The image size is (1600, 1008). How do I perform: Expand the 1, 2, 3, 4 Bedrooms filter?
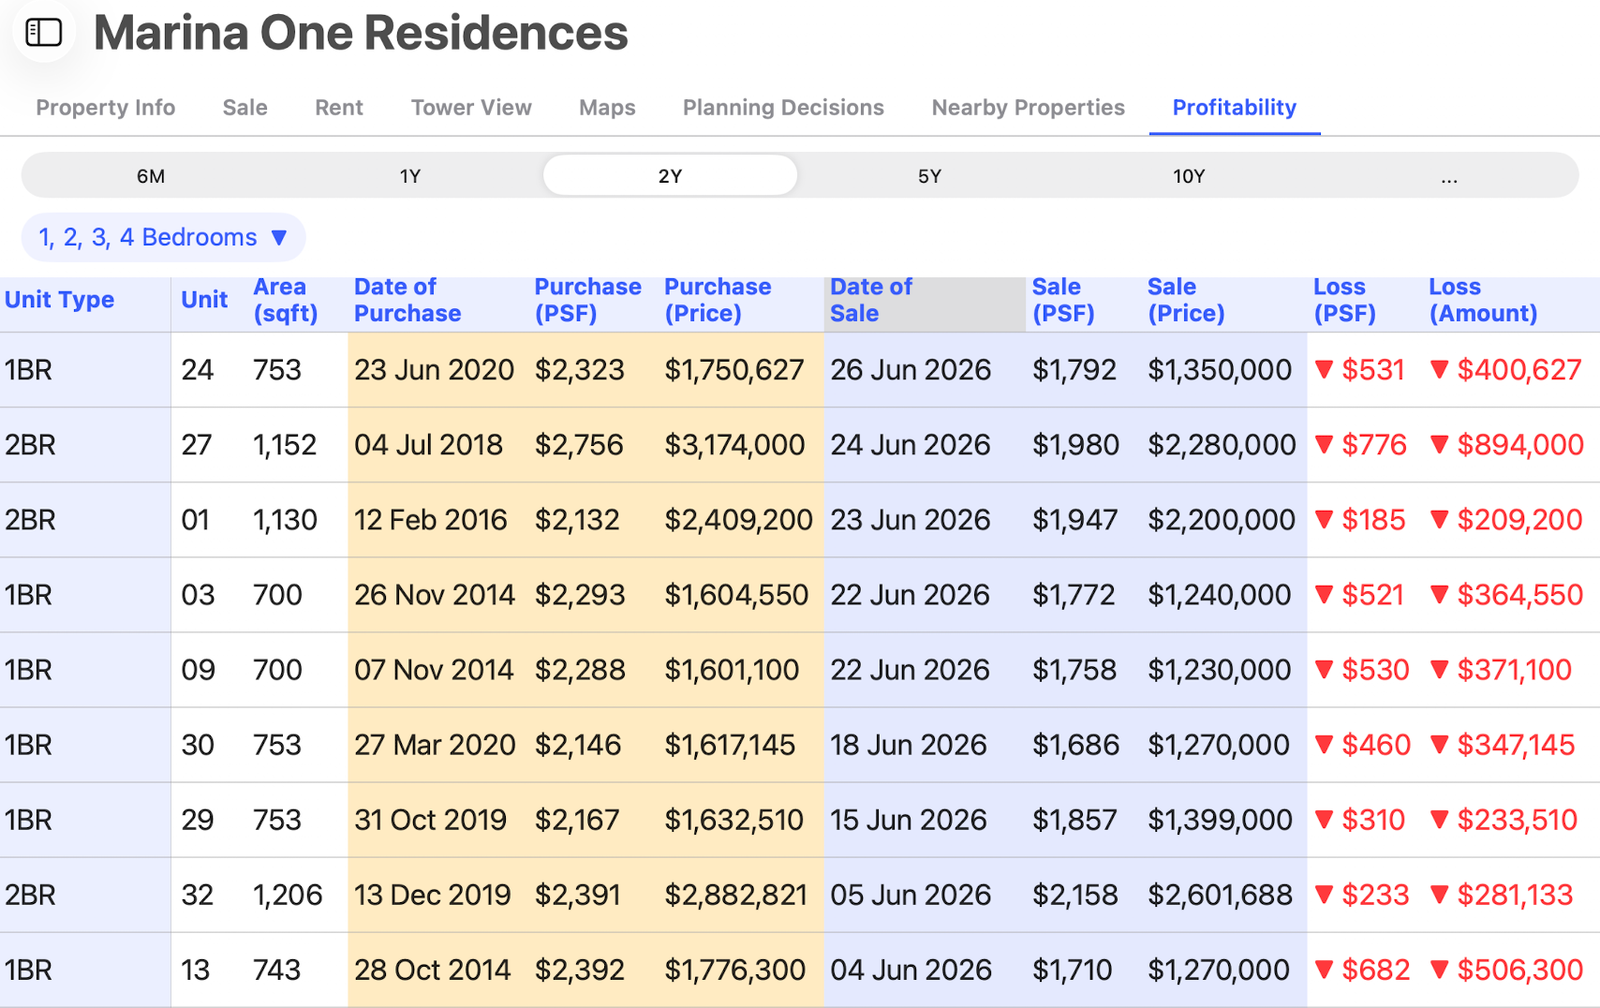163,237
